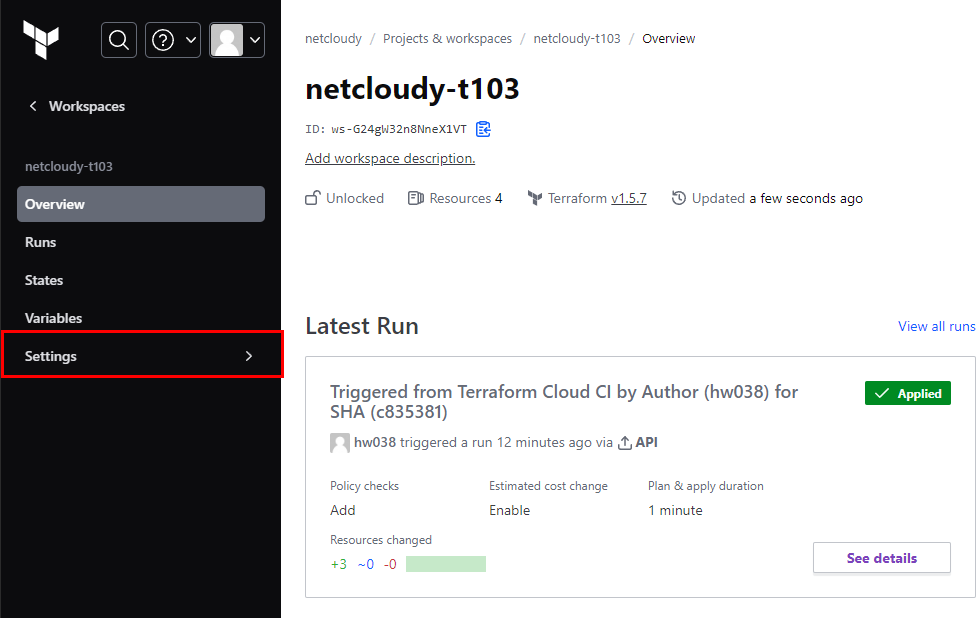Click View all runs link
This screenshot has width=978, height=618.
coord(936,326)
